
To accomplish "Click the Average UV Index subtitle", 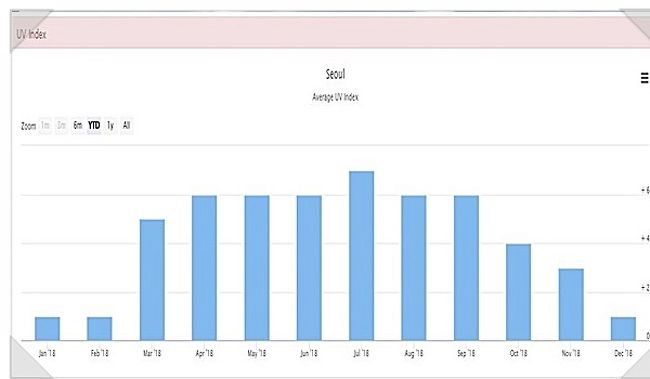I will pos(335,97).
